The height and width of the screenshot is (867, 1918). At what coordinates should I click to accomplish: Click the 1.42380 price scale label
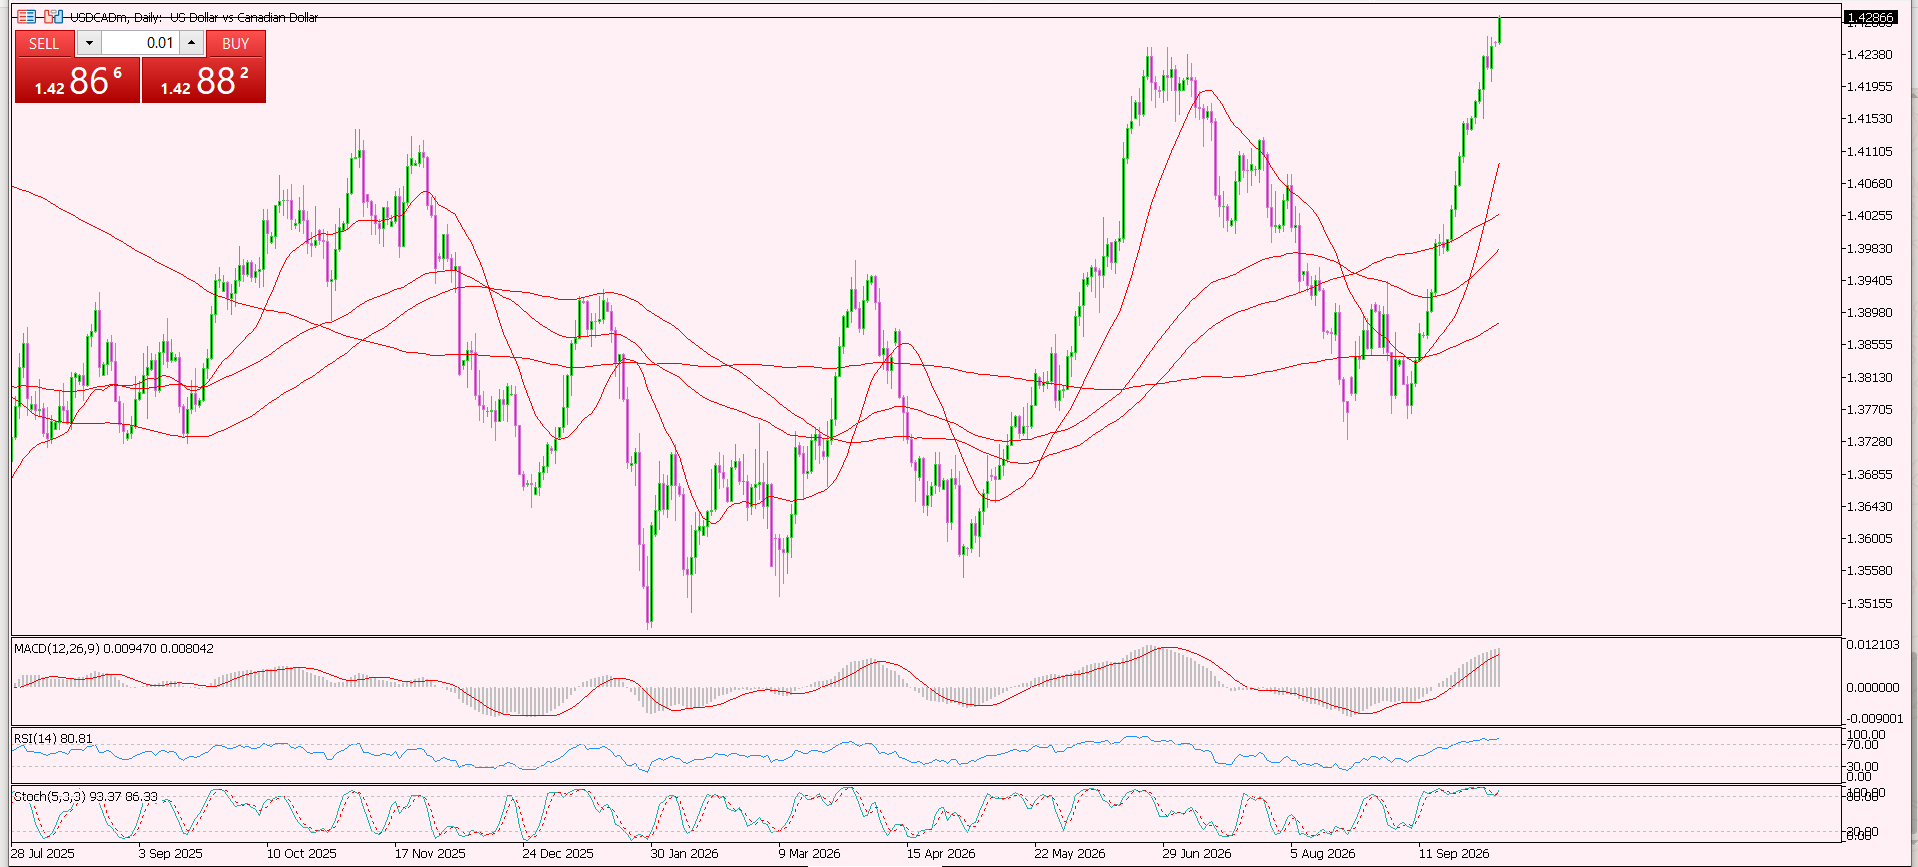[x=1869, y=55]
